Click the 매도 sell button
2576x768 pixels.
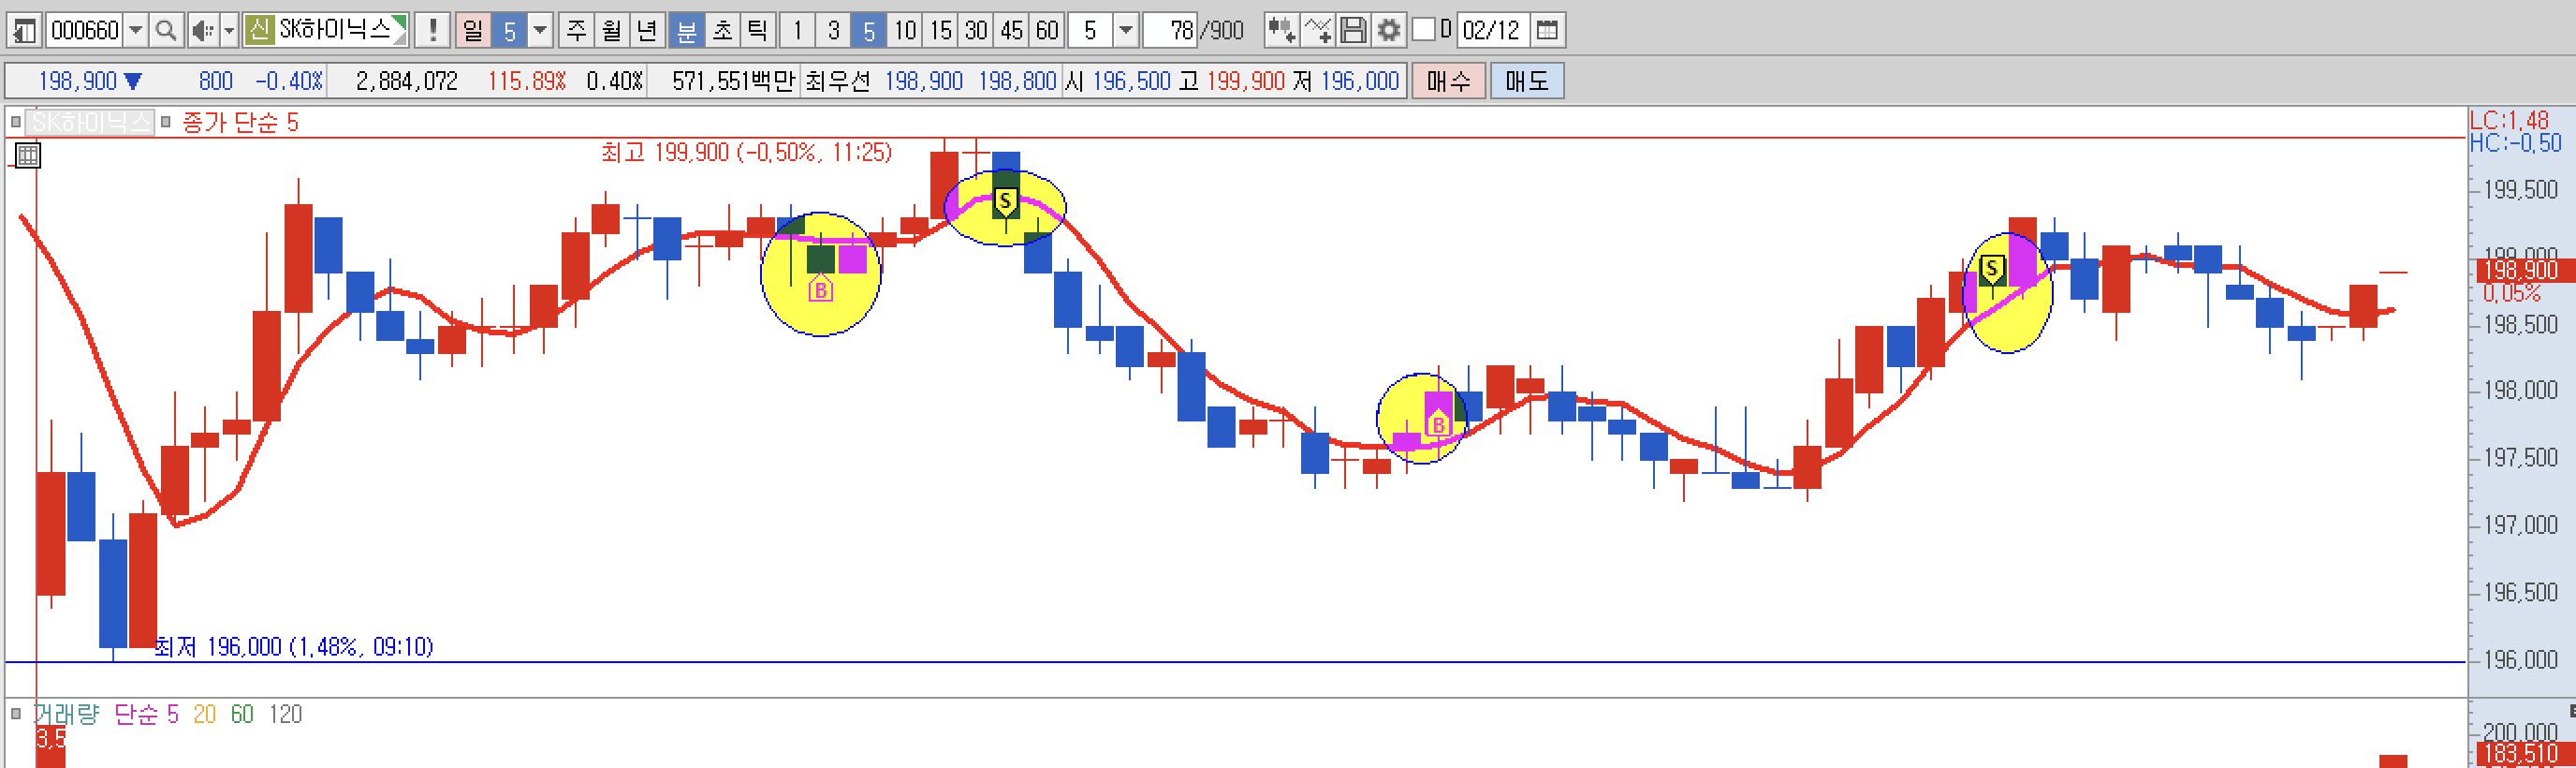pyautogui.click(x=1527, y=81)
